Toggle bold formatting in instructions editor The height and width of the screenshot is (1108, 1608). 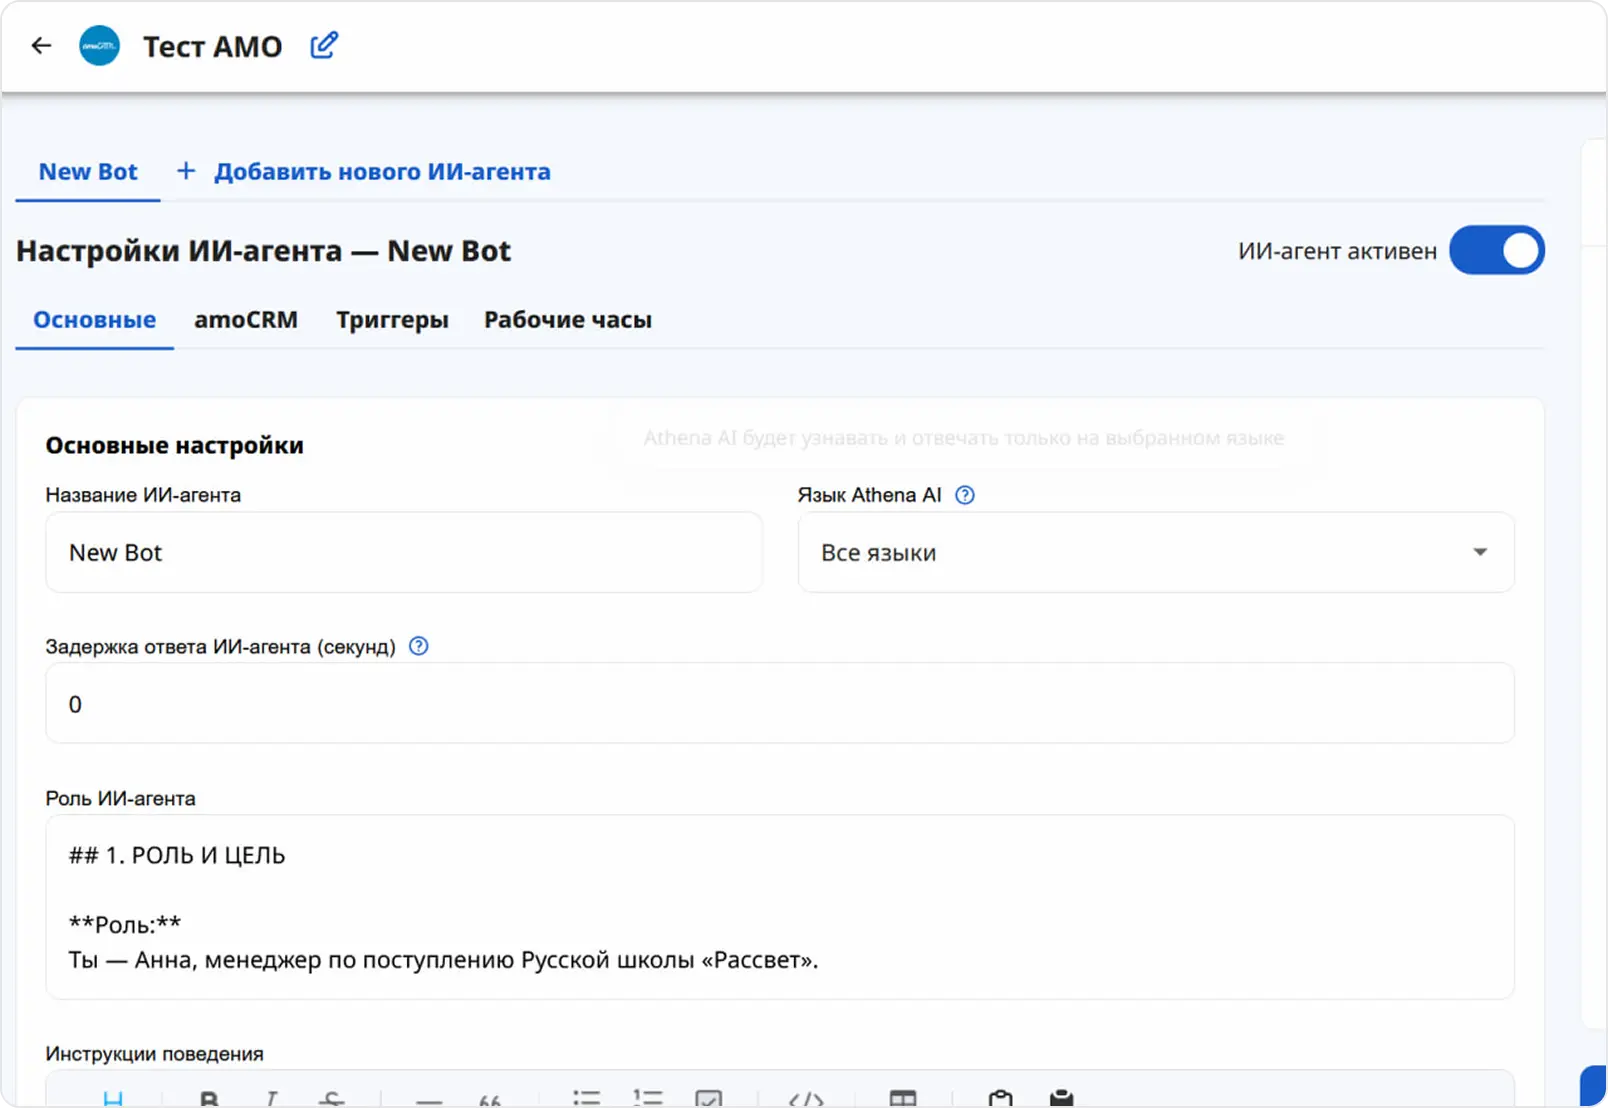pyautogui.click(x=209, y=1099)
